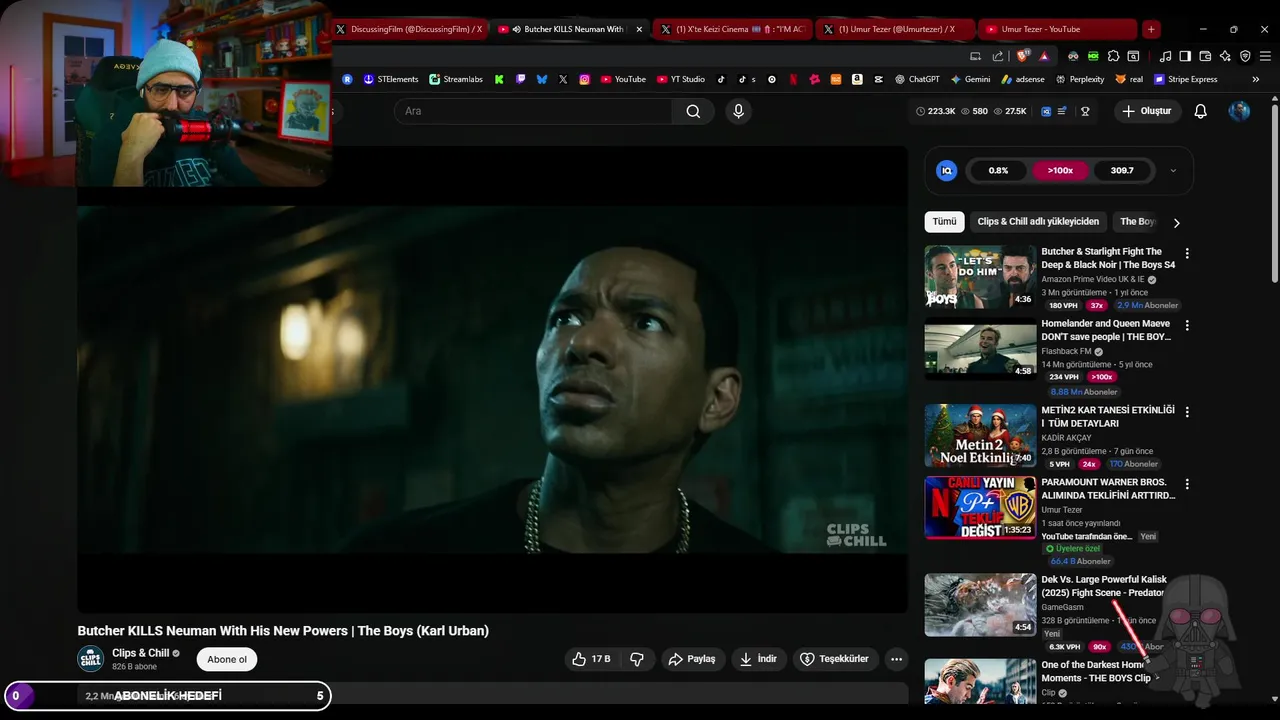Open Dek Vs. Large Powerful Kalisk thumbnail
Image resolution: width=1280 pixels, height=720 pixels.
click(980, 605)
